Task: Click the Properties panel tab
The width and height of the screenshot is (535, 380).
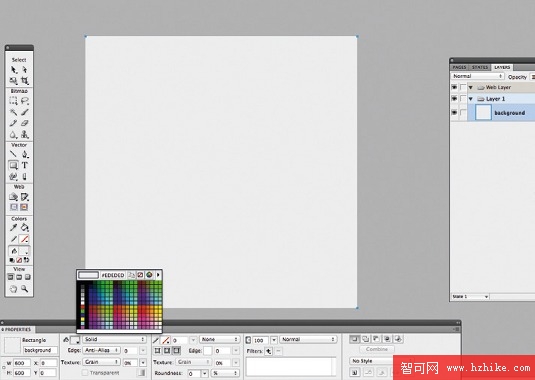Action: (x=17, y=330)
